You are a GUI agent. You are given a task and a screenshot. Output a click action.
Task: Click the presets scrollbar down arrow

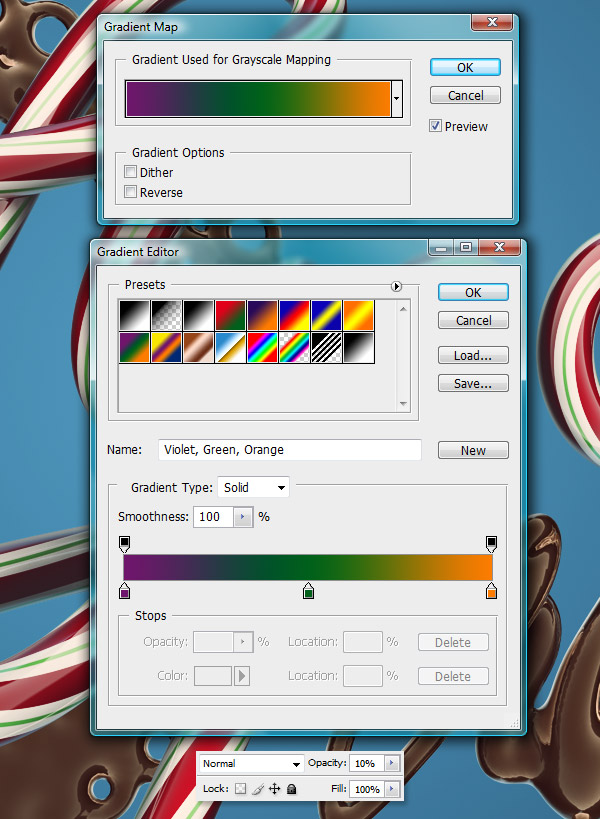[403, 404]
